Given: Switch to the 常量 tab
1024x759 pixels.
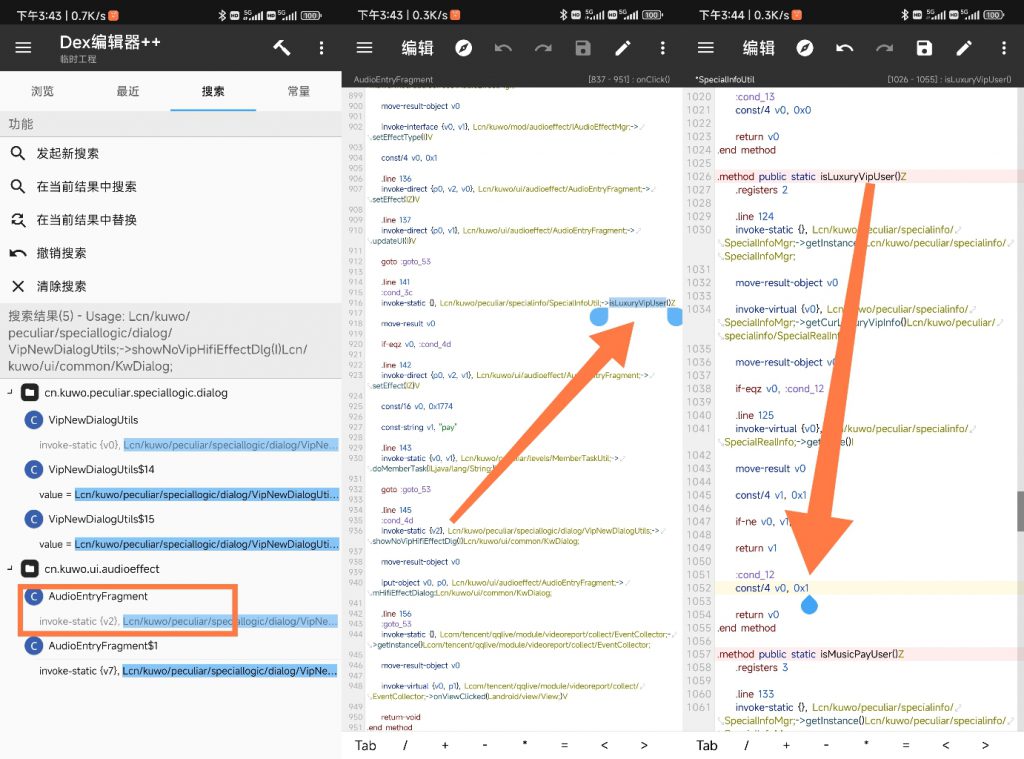Looking at the screenshot, I should (x=298, y=91).
